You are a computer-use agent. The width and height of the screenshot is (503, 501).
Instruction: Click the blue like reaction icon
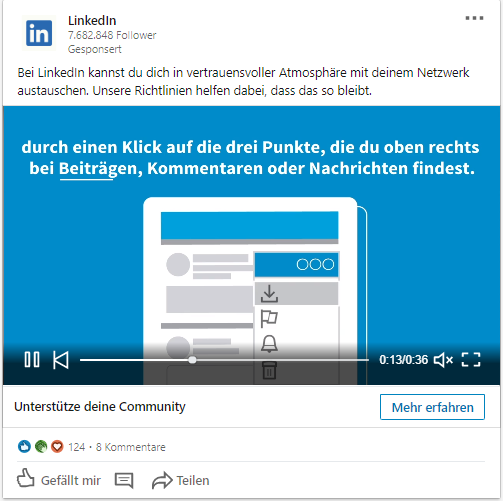coord(24,446)
